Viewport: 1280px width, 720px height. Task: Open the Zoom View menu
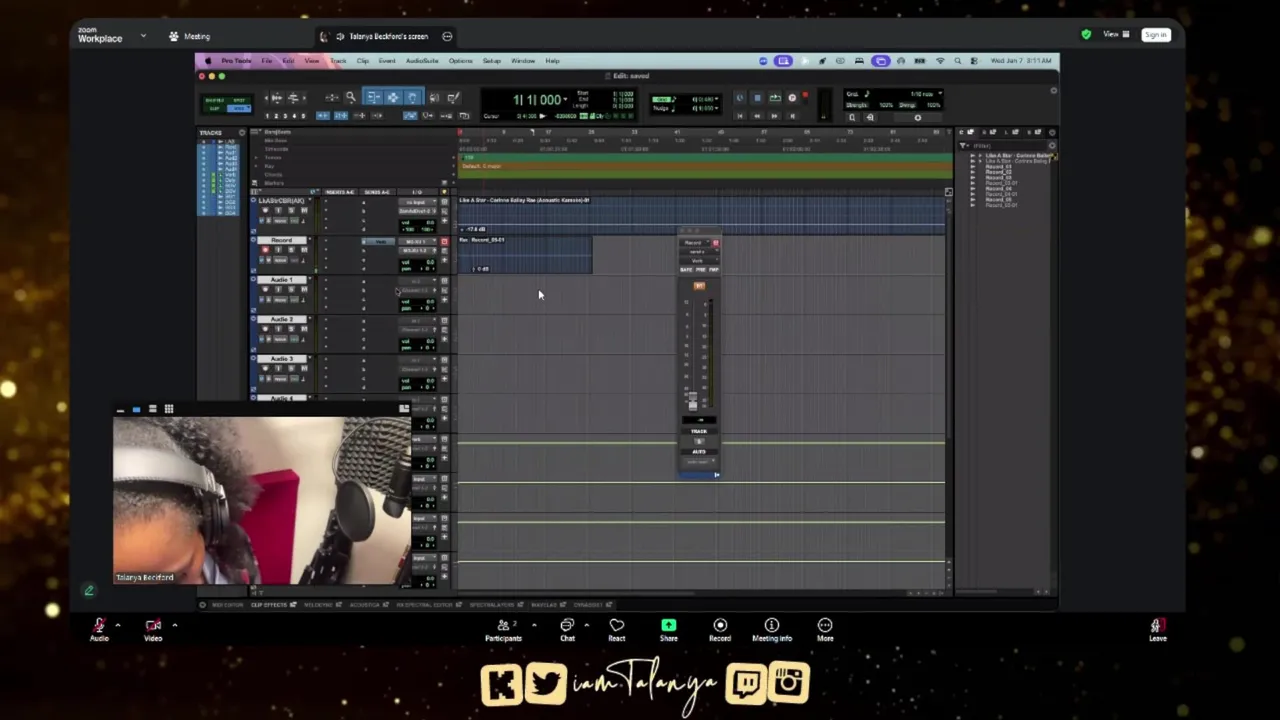coord(1116,35)
